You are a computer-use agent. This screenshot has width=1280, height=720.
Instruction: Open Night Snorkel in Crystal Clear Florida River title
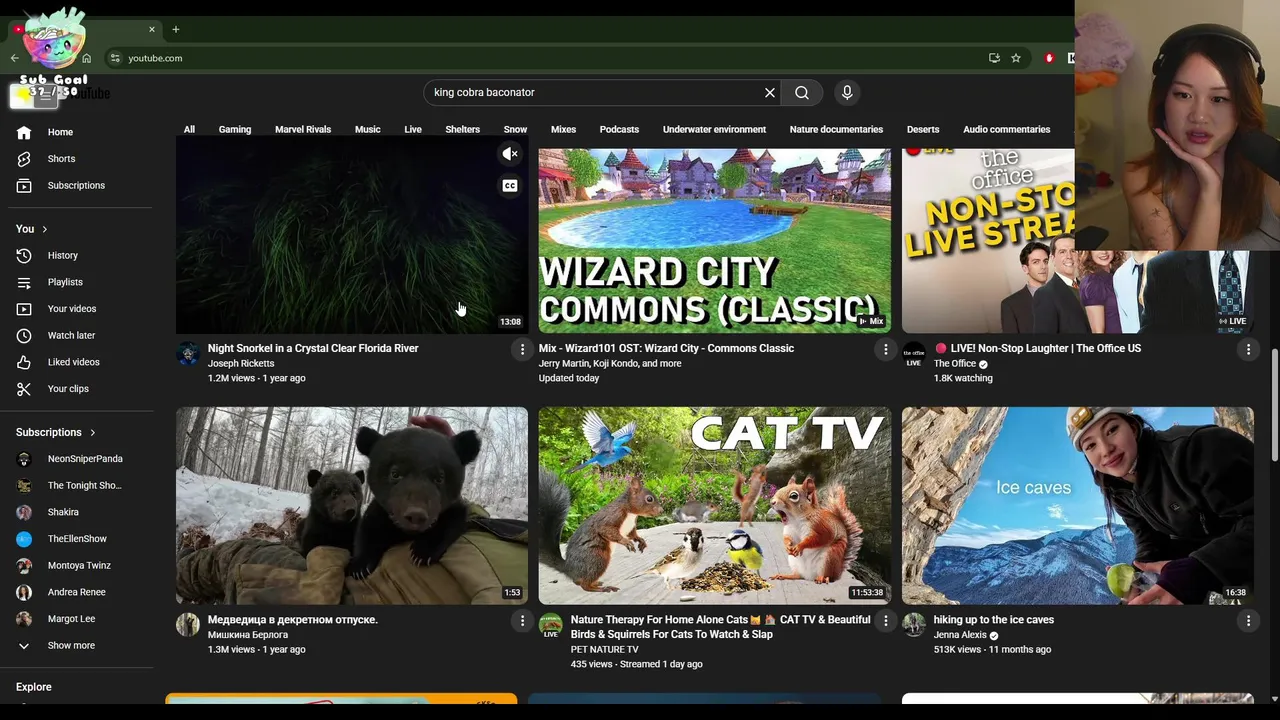coord(313,349)
